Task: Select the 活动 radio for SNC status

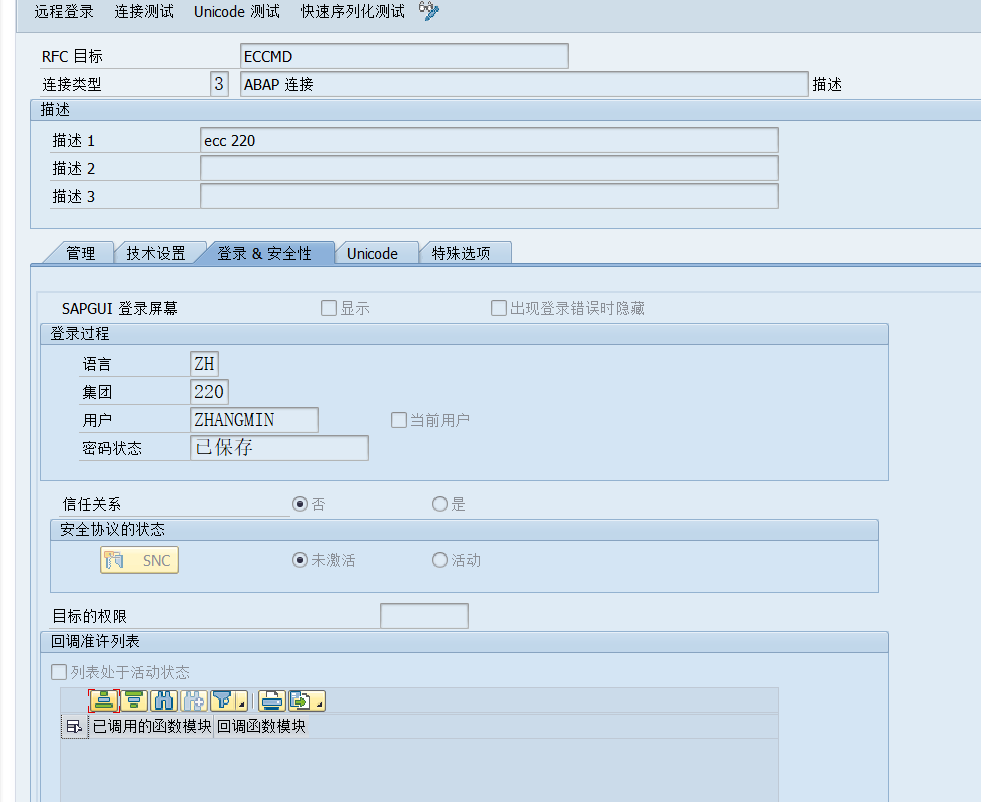Action: (x=439, y=560)
